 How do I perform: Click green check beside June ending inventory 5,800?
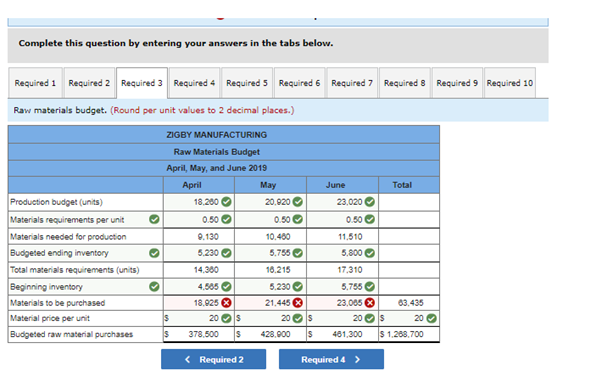click(x=370, y=253)
